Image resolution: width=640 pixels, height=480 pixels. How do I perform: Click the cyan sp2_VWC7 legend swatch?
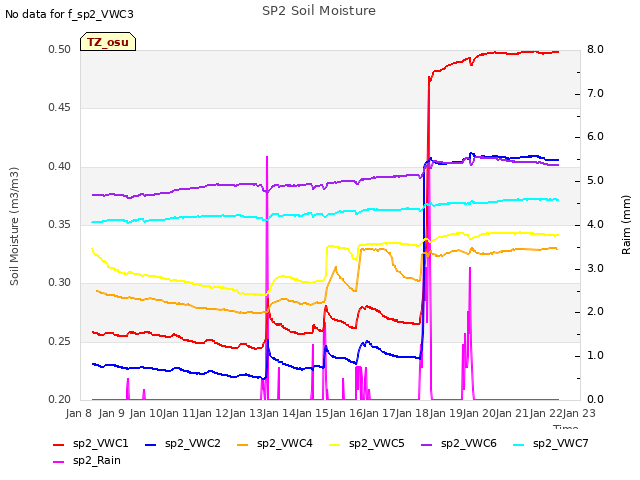[x=518, y=444]
